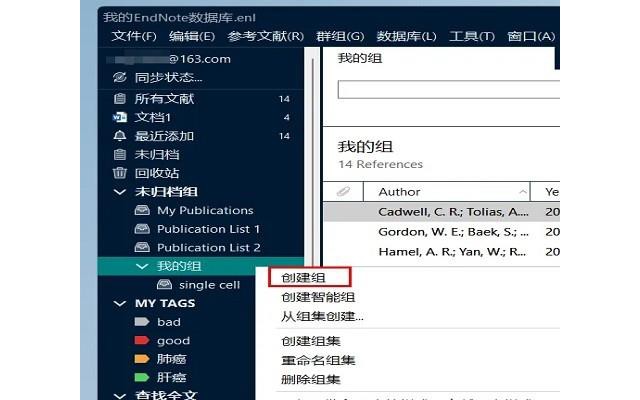
Task: Click the Word icon beside 文档1
Action: click(120, 118)
